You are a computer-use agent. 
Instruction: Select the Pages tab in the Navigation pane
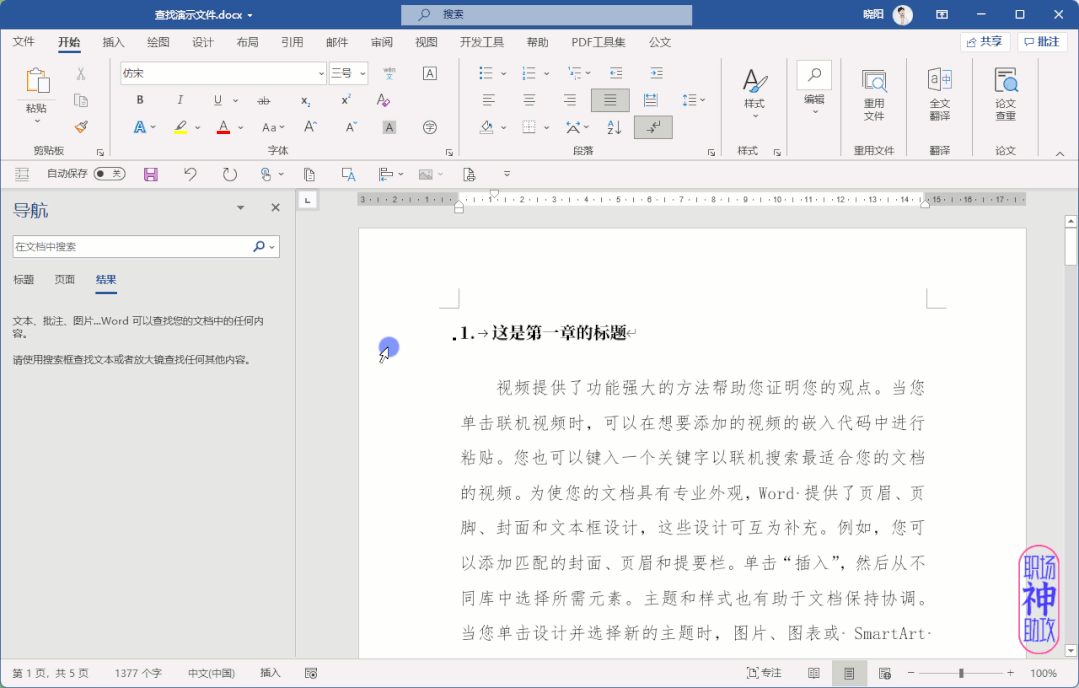tap(65, 279)
